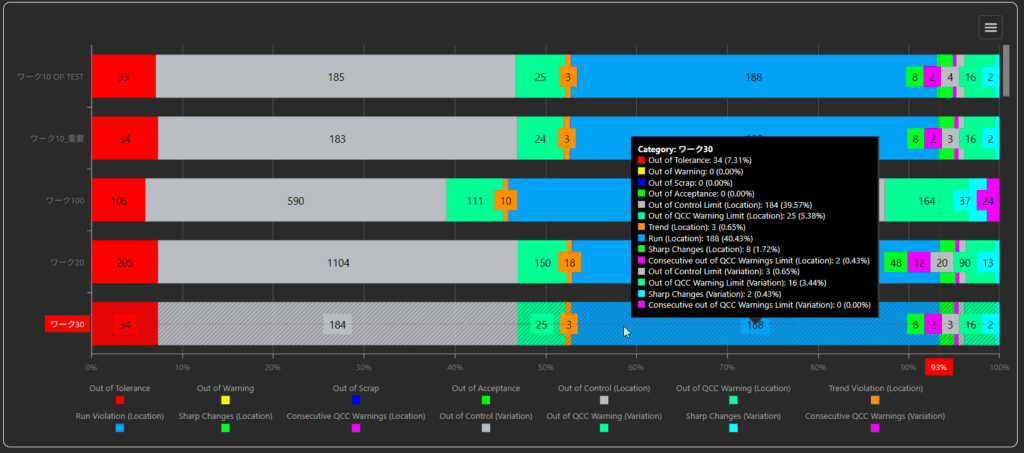Click the vertical scrollbar at right edge
The height and width of the screenshot is (453, 1024).
(x=1006, y=72)
